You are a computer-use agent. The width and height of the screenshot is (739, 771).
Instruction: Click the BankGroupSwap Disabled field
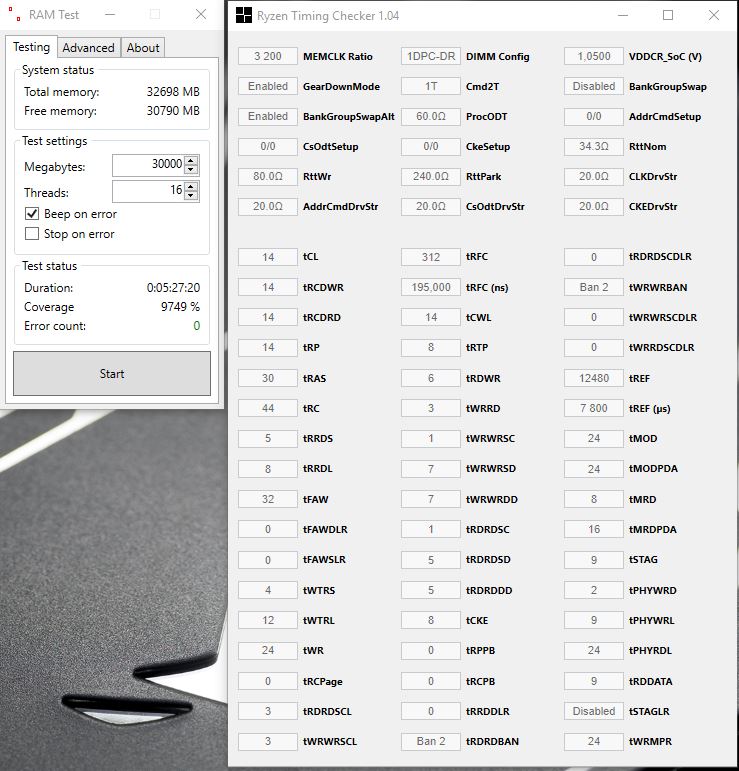pyautogui.click(x=594, y=87)
